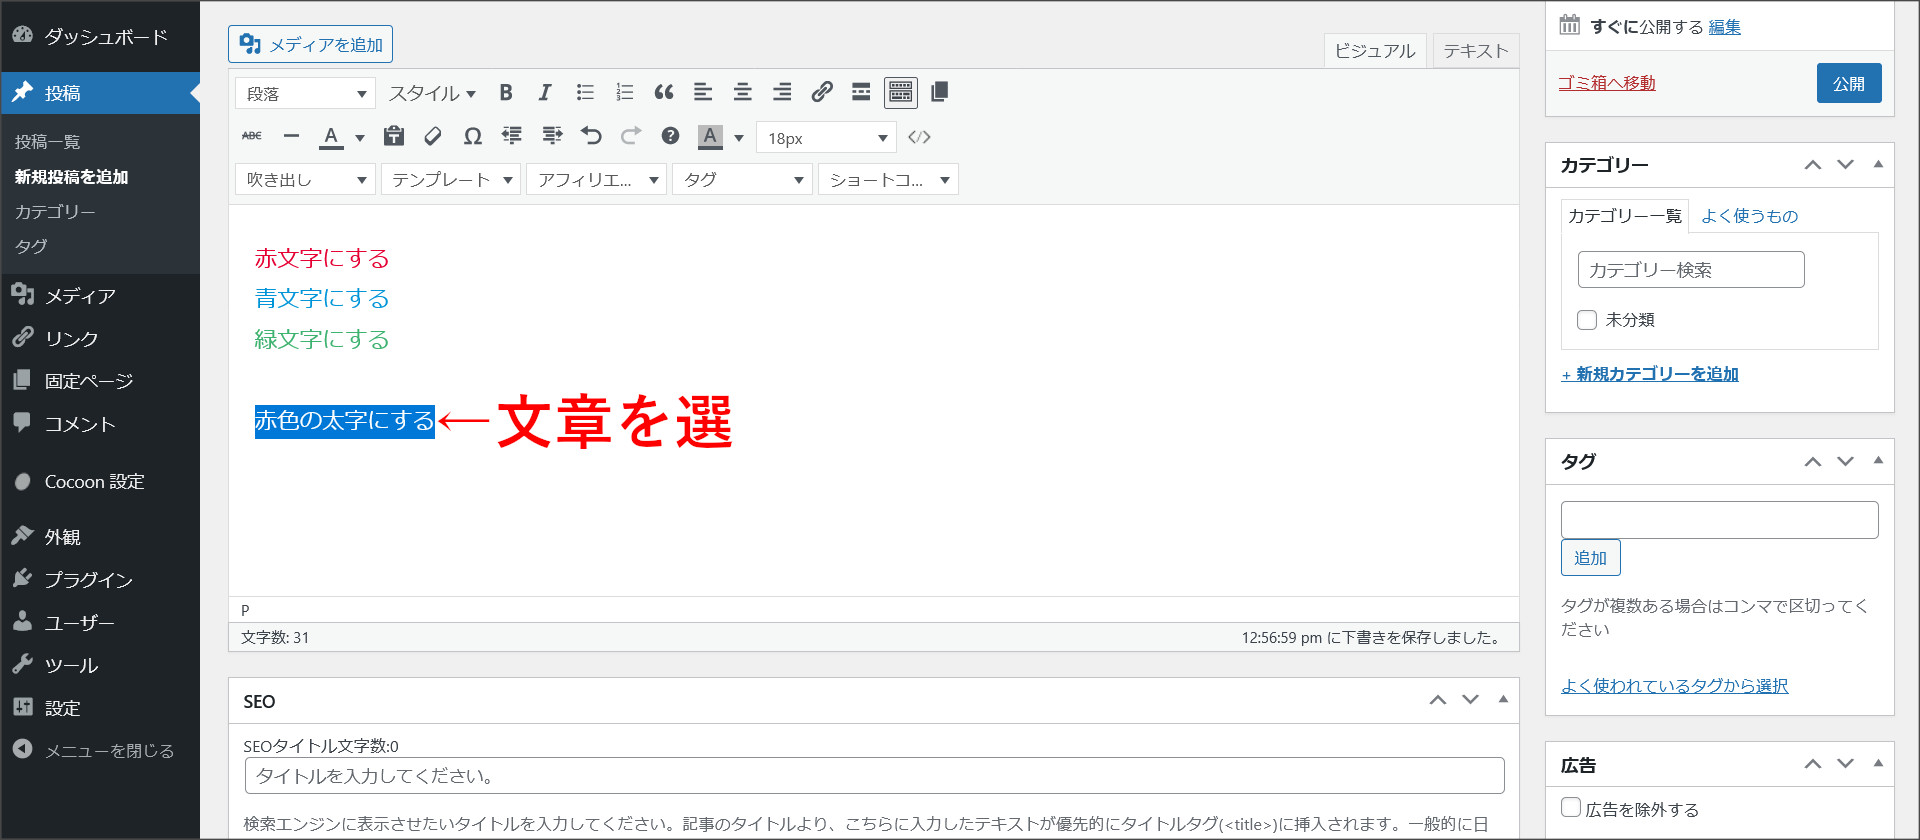This screenshot has height=840, width=1920.
Task: Click the source code brackets icon
Action: (x=920, y=137)
